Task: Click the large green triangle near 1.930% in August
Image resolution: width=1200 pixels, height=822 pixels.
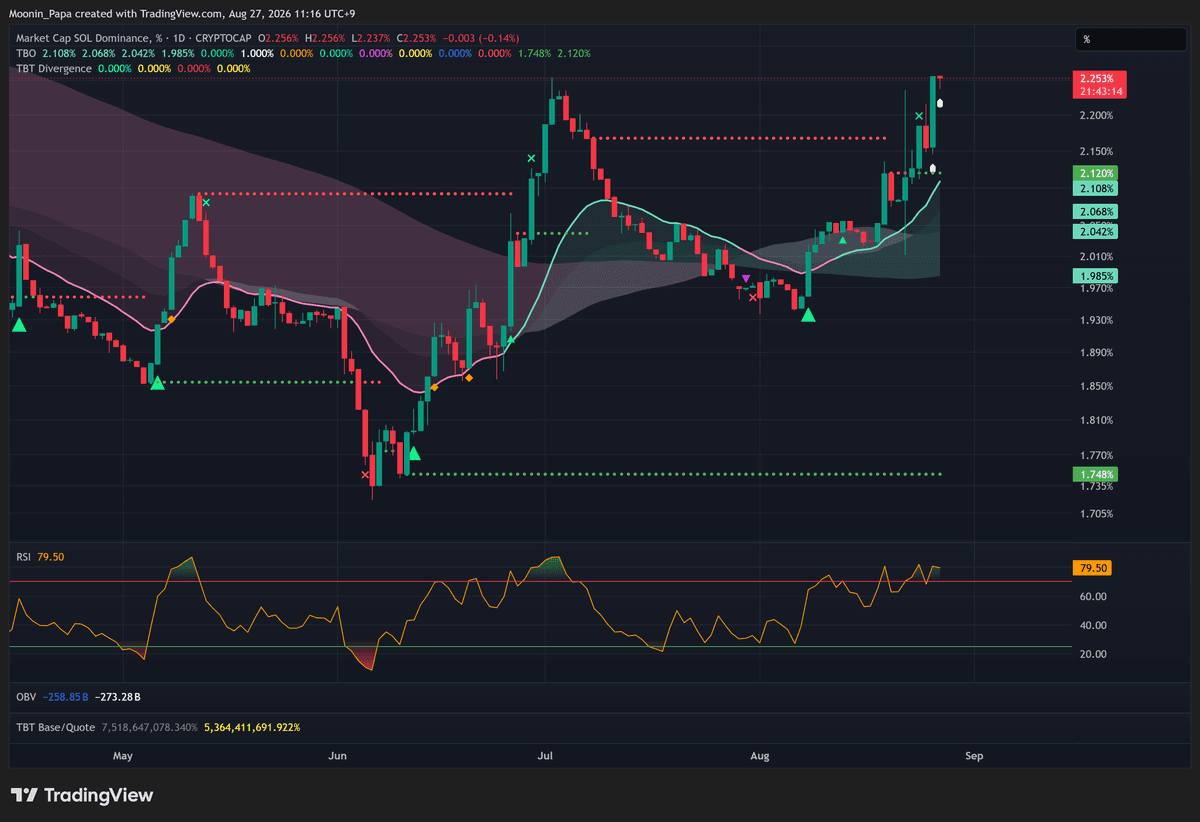Action: point(808,315)
